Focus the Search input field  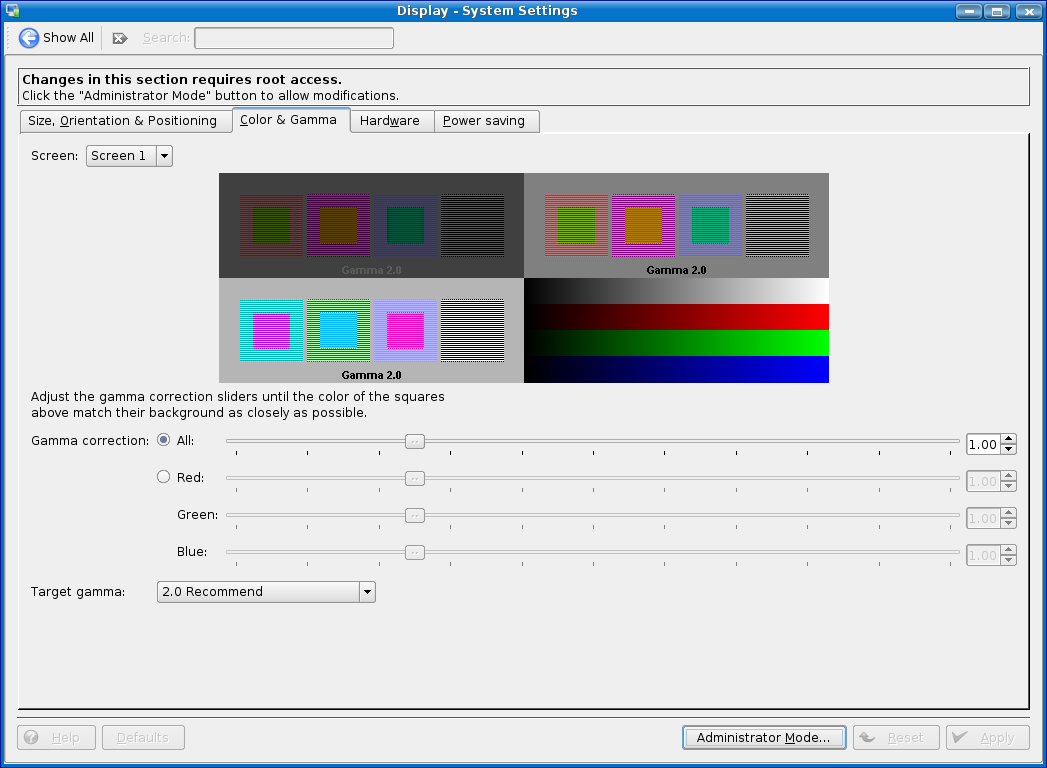294,38
